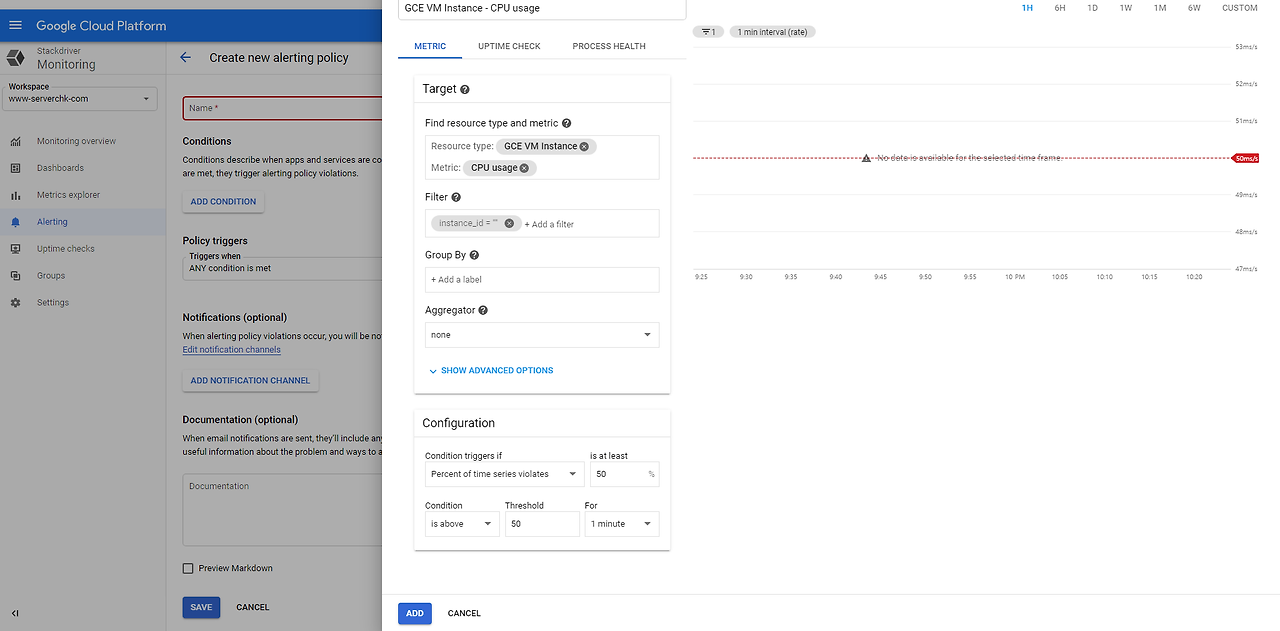The width and height of the screenshot is (1280, 631).
Task: Open Metrics explorer in sidebar
Action: (x=68, y=195)
